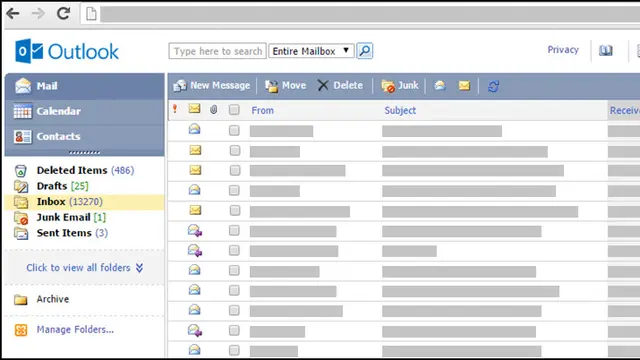Open the Calendar section
Image resolution: width=640 pixels, height=360 pixels.
(x=84, y=111)
